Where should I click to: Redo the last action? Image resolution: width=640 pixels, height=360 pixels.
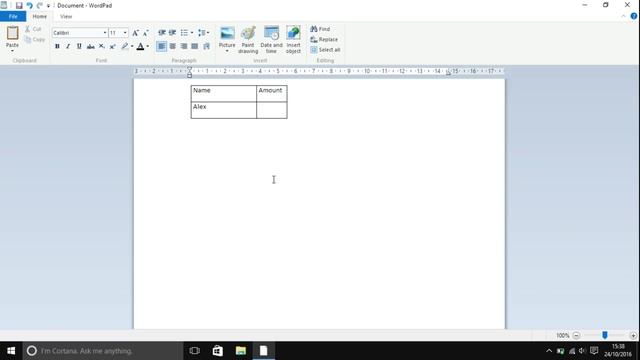coord(39,6)
